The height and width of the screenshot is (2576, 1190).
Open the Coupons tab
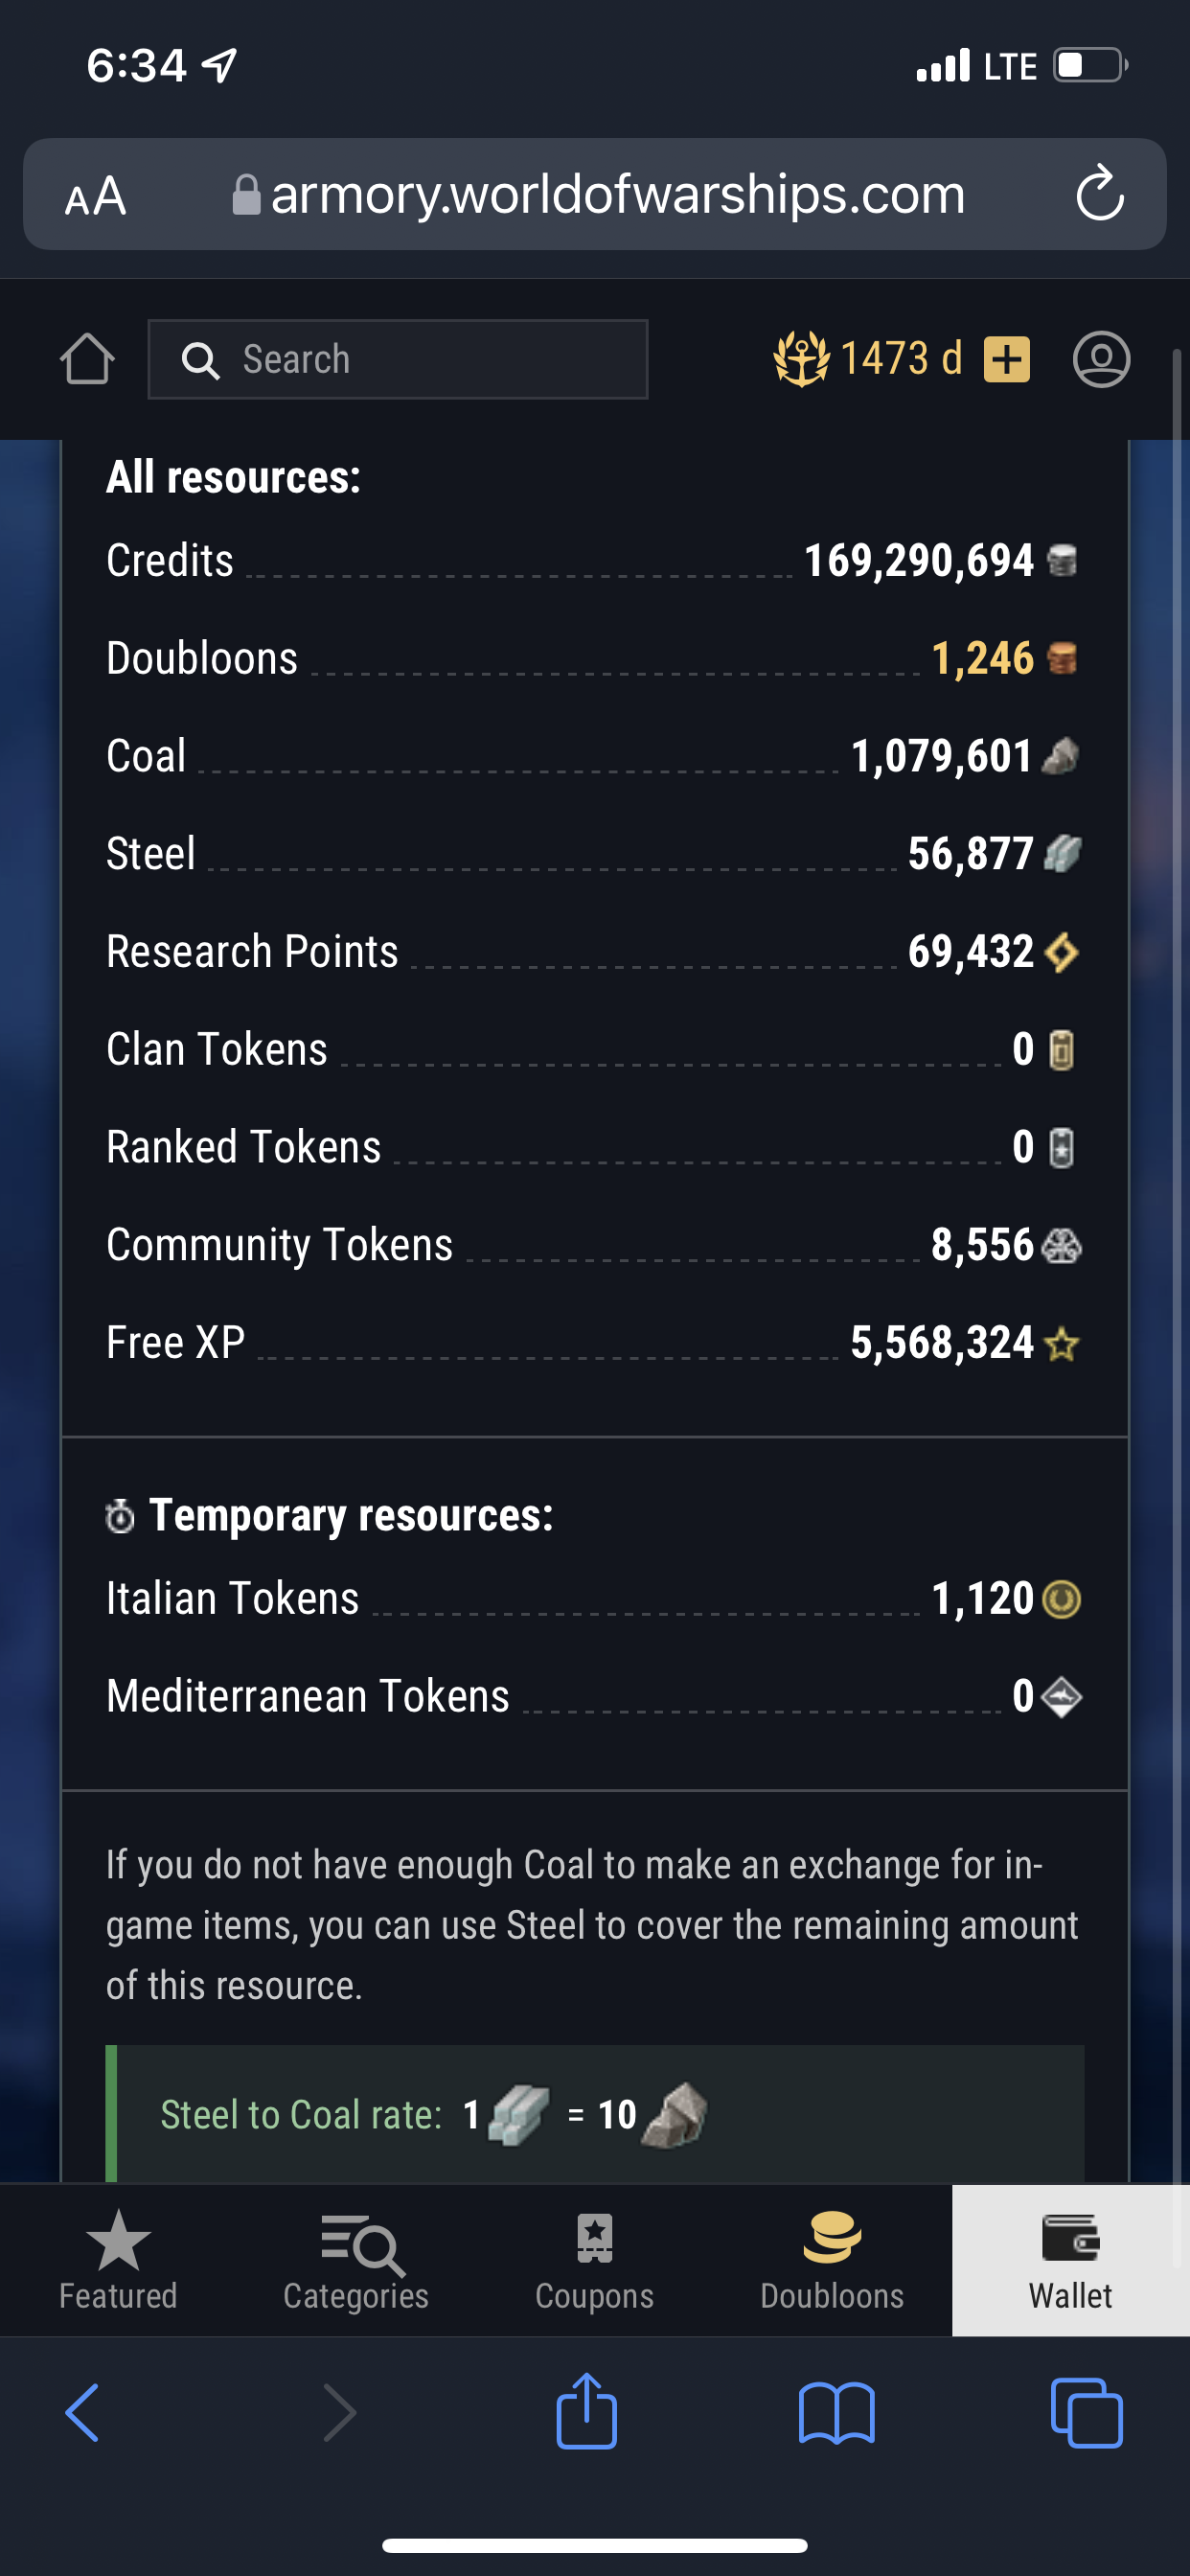tap(594, 2260)
